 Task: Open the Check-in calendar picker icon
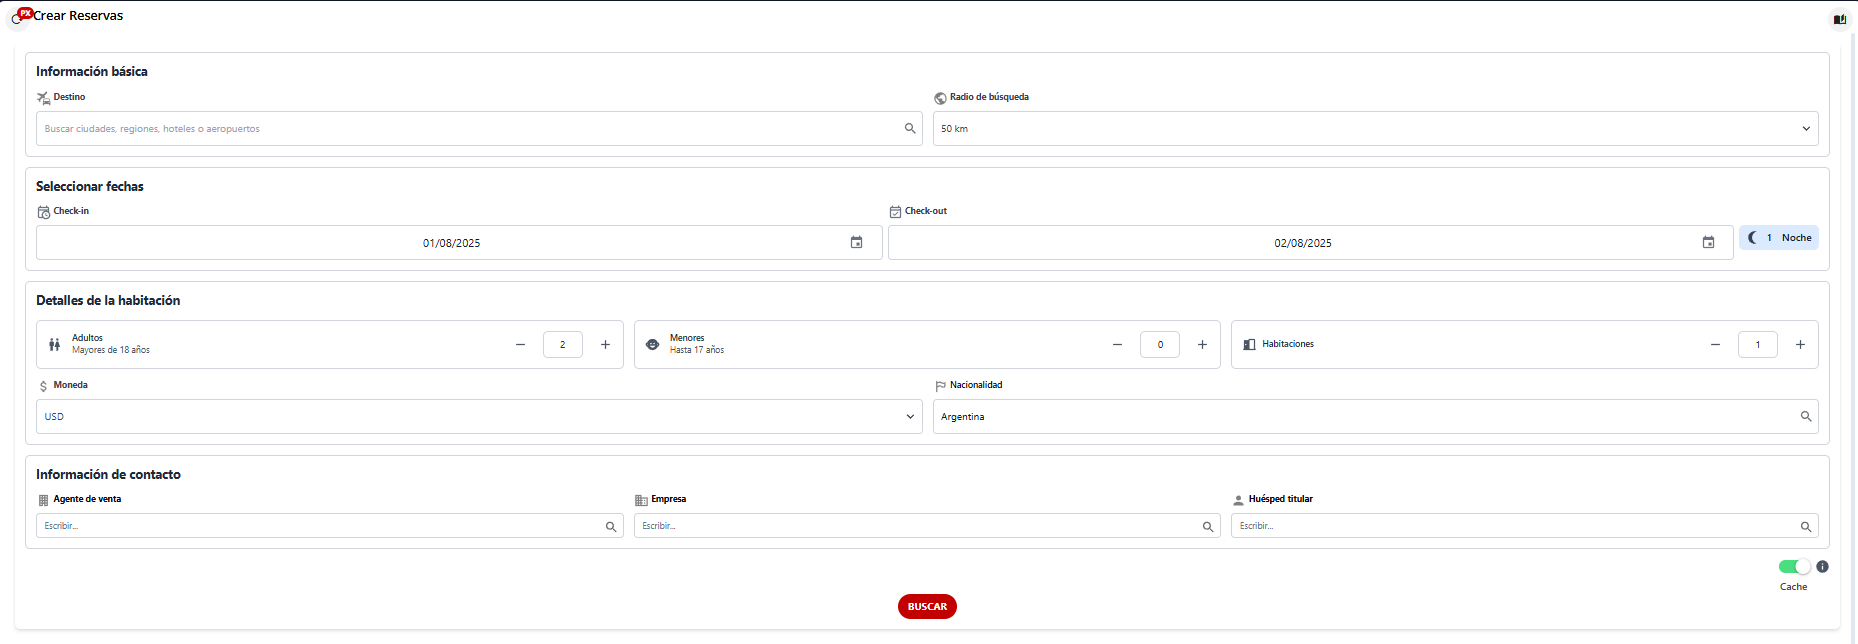point(856,242)
